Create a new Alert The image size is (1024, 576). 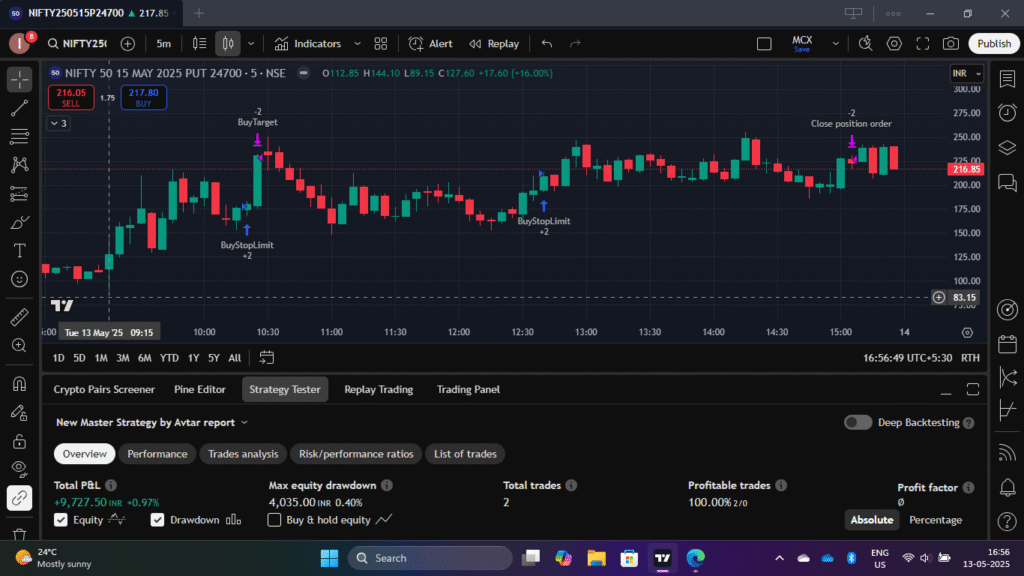pyautogui.click(x=431, y=44)
